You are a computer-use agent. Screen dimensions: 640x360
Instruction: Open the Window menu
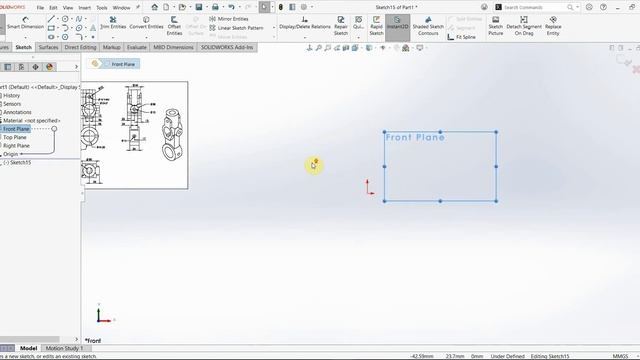pyautogui.click(x=121, y=7)
